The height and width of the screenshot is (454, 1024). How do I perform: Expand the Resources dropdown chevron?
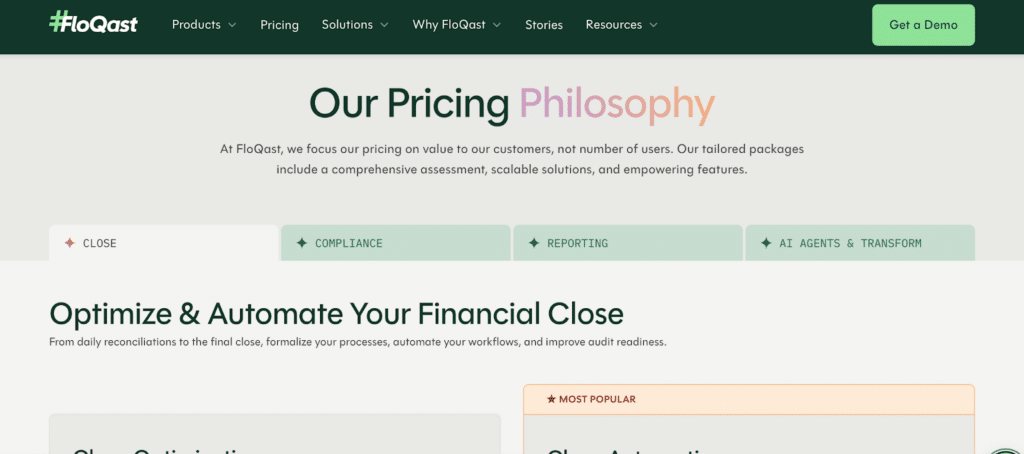pyautogui.click(x=654, y=24)
